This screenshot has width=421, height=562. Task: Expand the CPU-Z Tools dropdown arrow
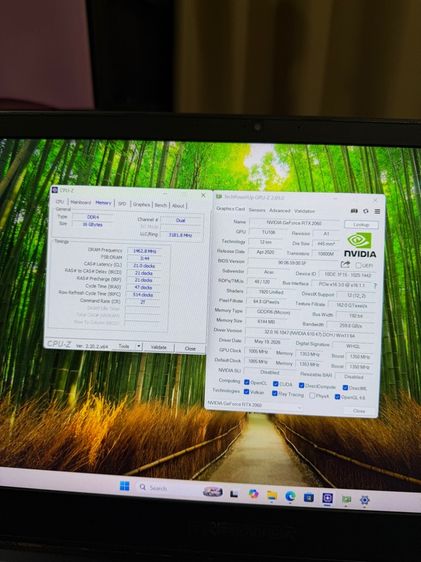[x=139, y=346]
